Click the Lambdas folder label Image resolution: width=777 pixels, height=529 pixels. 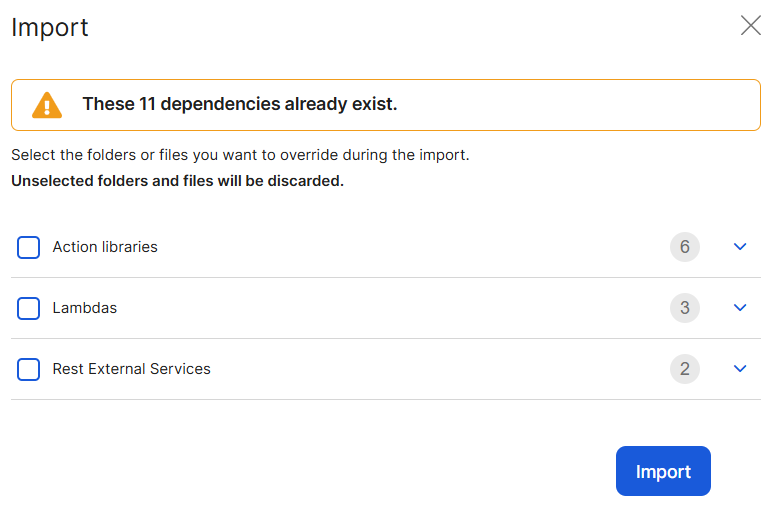click(x=85, y=308)
